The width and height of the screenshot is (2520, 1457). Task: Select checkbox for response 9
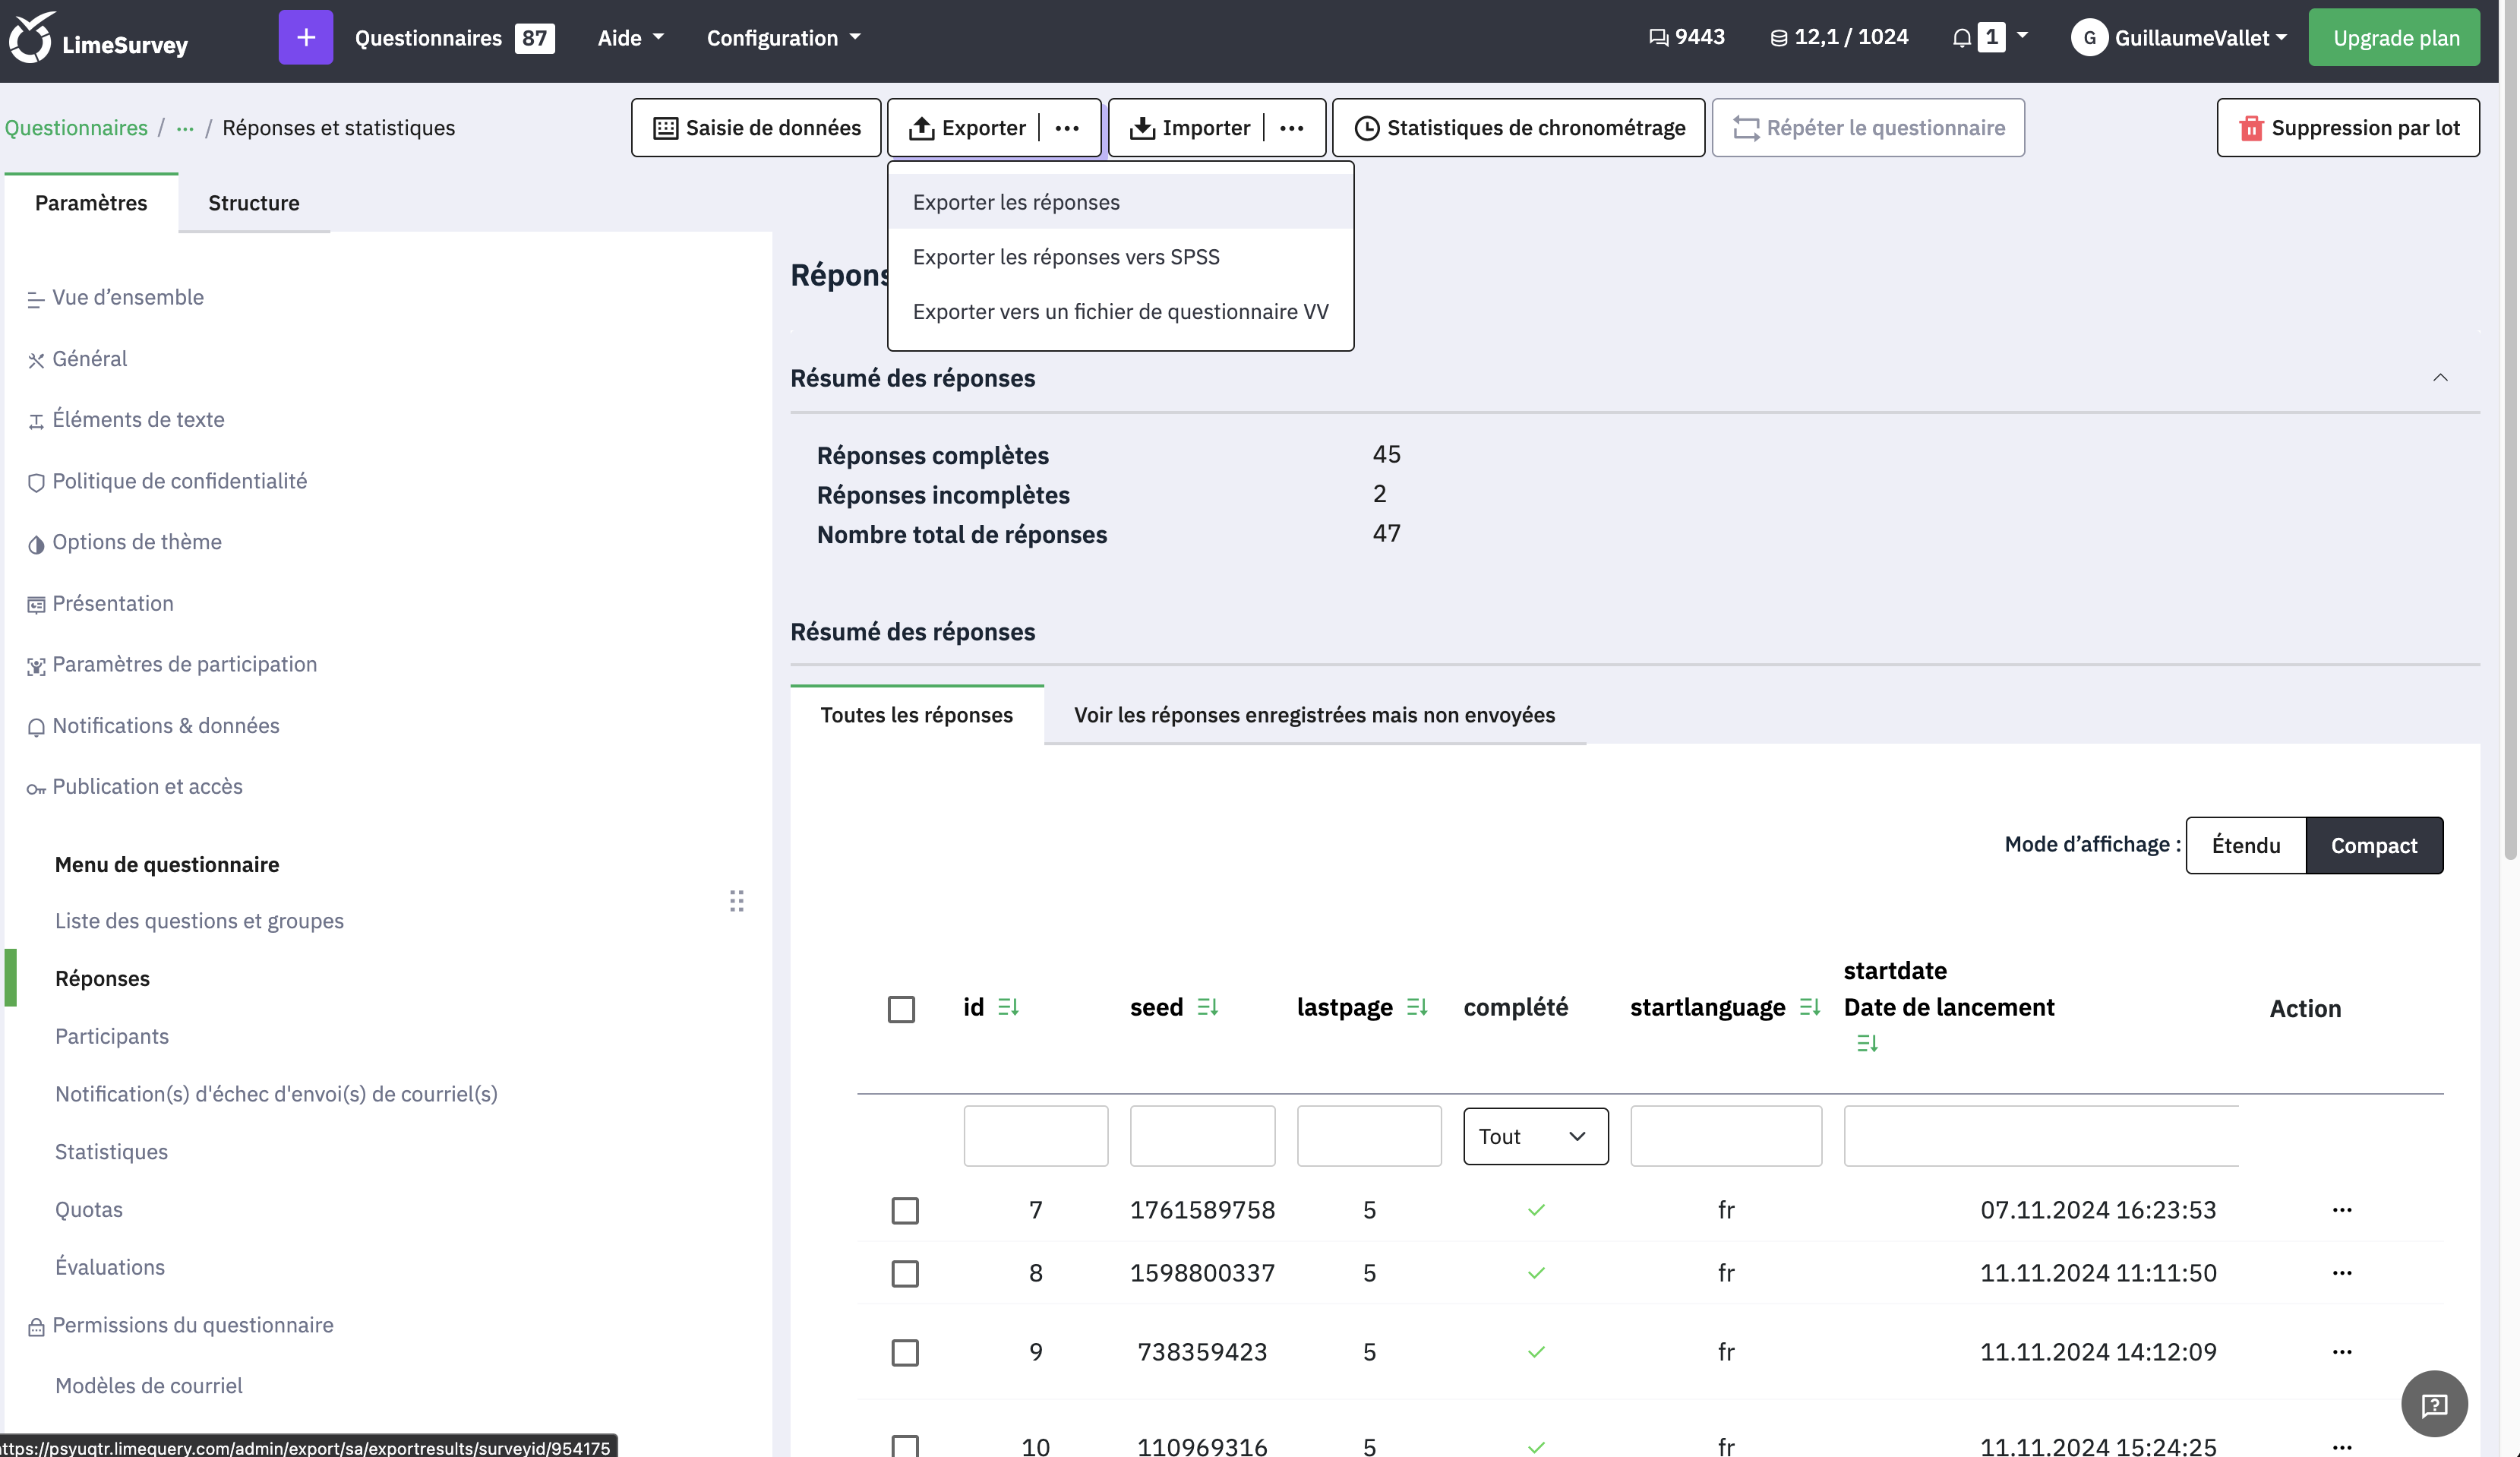click(905, 1353)
